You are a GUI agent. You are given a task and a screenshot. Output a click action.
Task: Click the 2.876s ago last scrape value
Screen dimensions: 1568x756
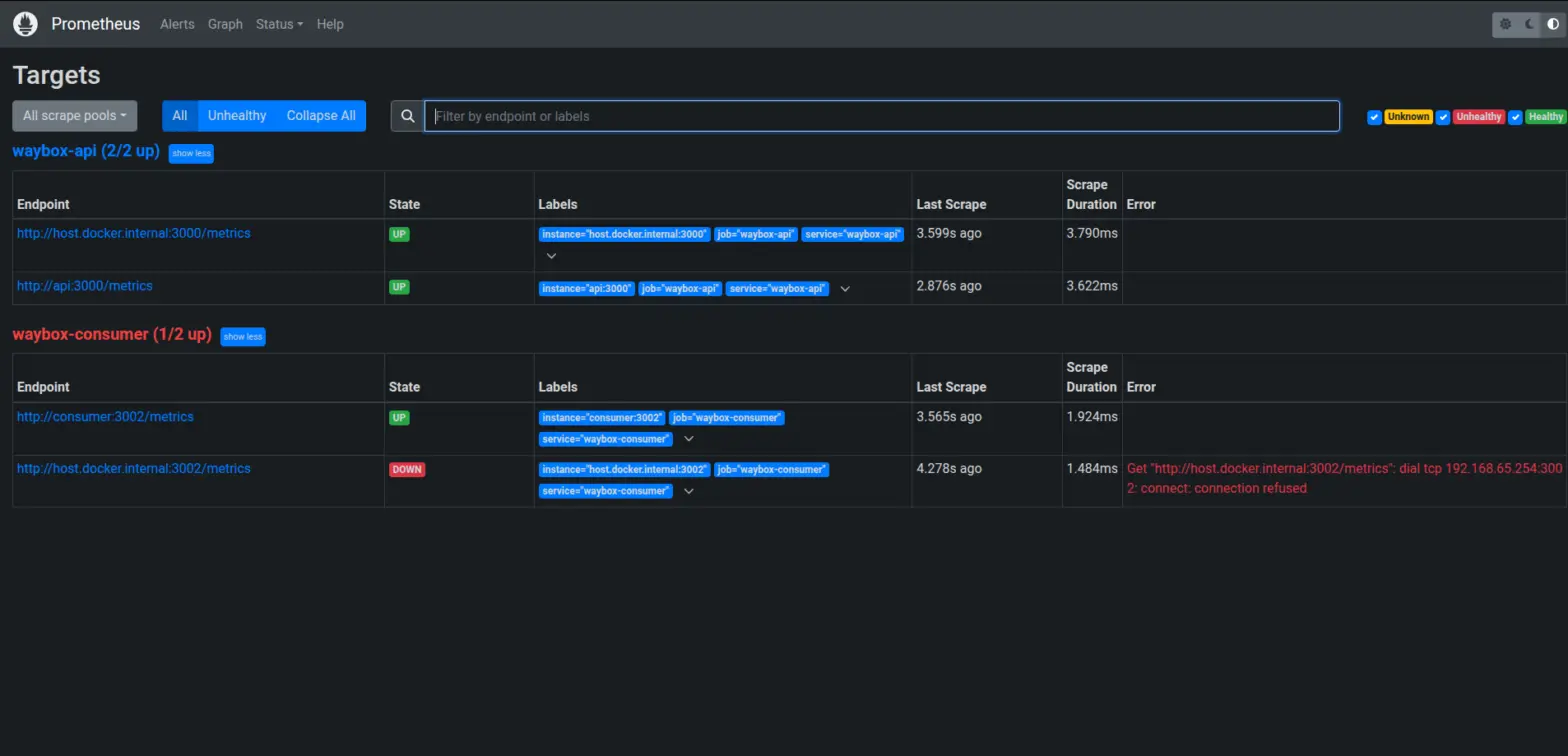[x=949, y=286]
